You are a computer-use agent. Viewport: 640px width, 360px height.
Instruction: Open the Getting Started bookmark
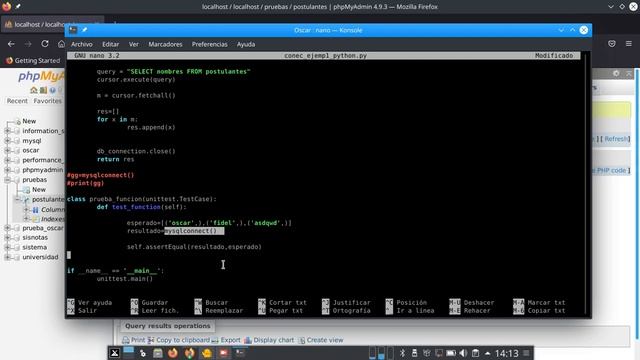click(33, 60)
